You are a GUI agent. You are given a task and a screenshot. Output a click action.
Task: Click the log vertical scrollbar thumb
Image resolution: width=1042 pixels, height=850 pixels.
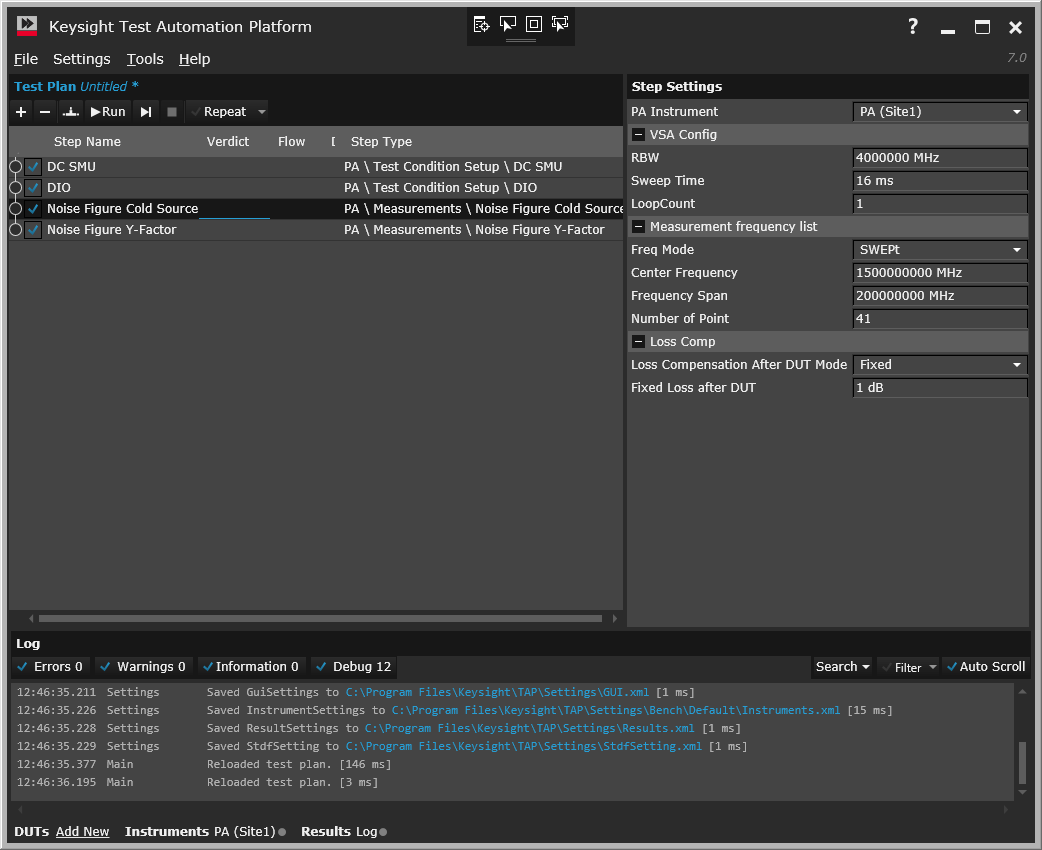1022,763
